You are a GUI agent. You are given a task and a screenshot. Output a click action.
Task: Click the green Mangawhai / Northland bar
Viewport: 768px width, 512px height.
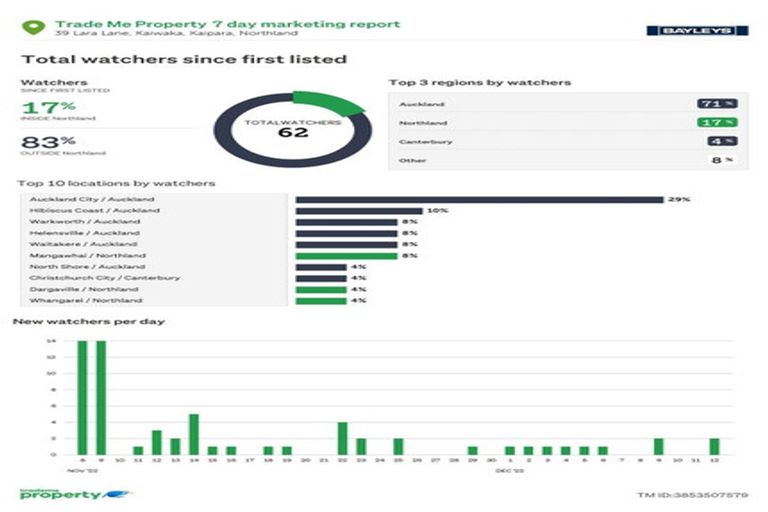(345, 256)
